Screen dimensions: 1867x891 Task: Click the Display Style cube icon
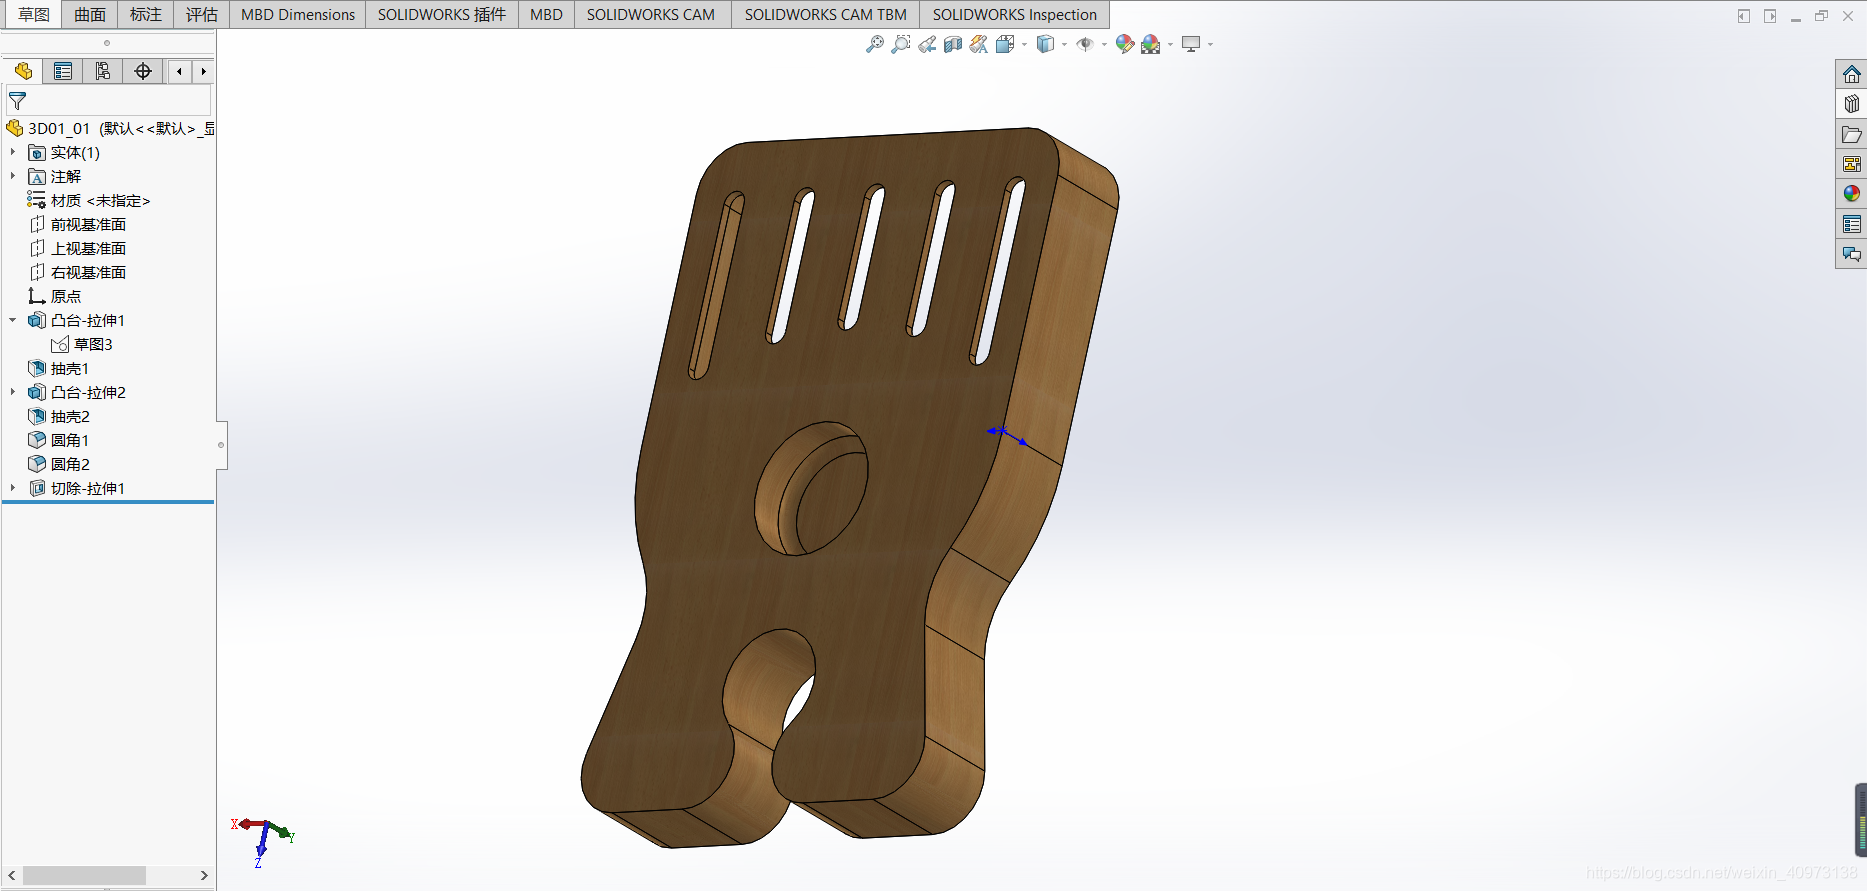click(x=1045, y=44)
